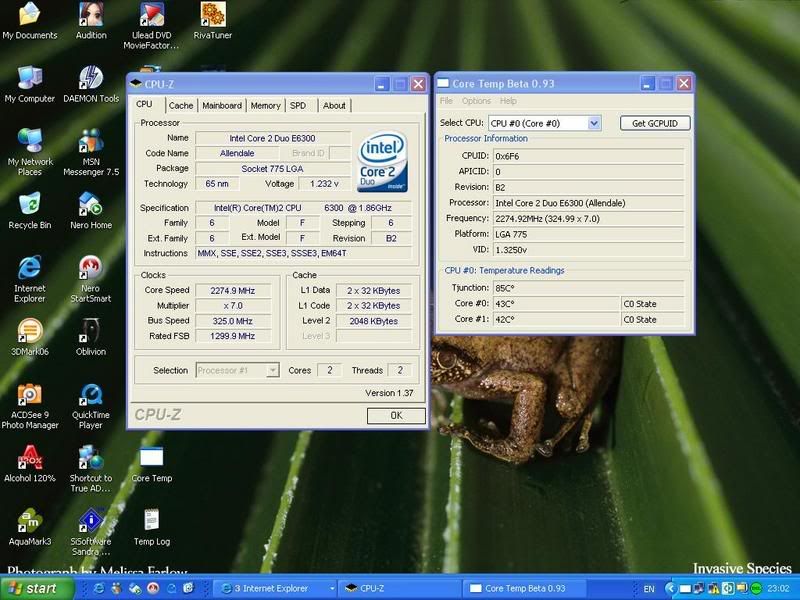Select the Oblivion game desktop shortcut
800x600 pixels.
tap(91, 337)
